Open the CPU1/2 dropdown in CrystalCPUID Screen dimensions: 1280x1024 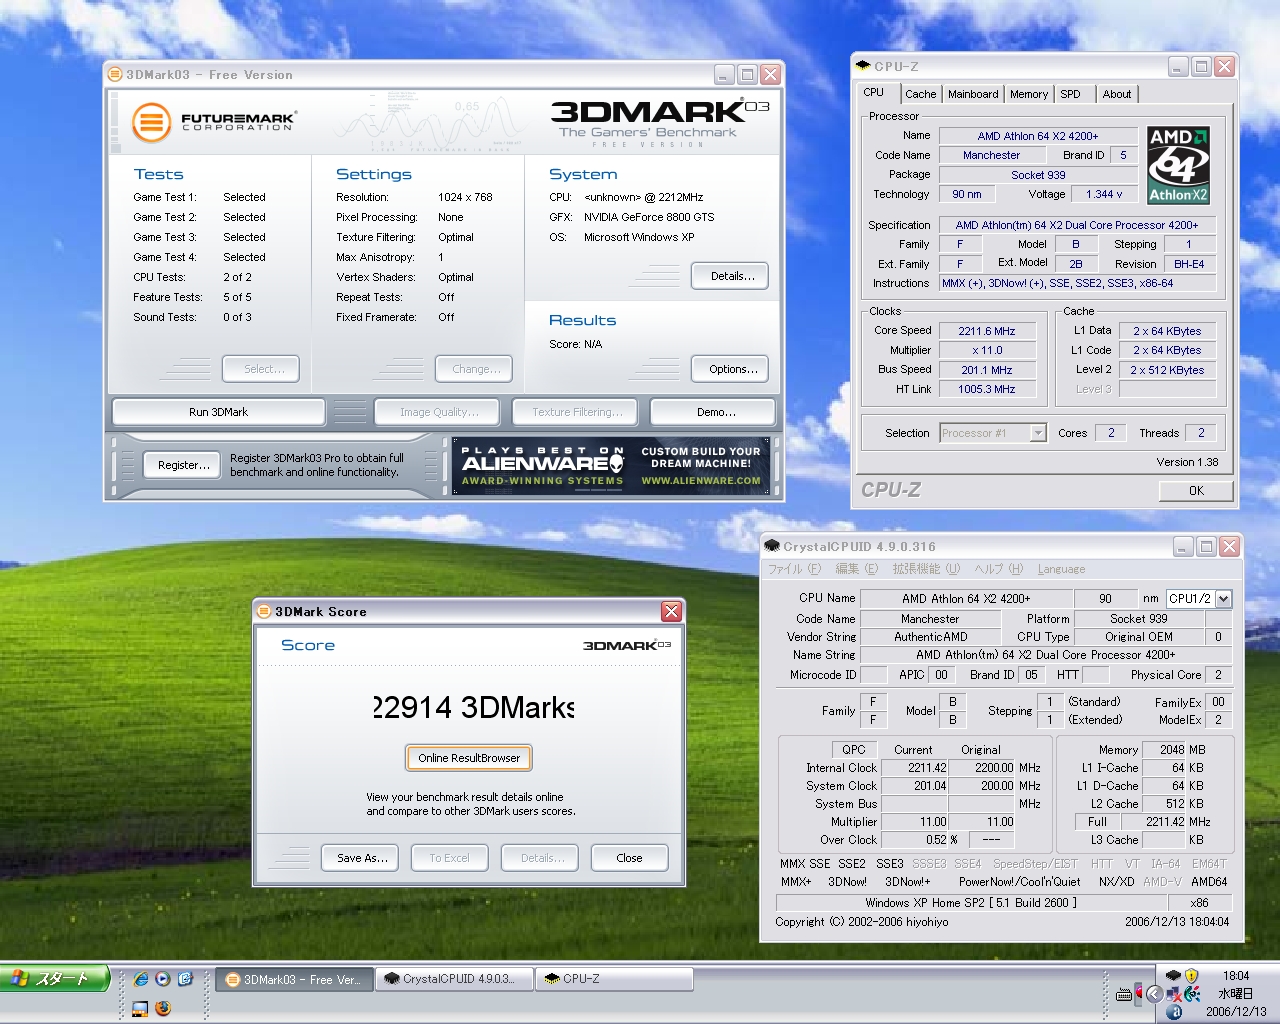click(x=1225, y=598)
